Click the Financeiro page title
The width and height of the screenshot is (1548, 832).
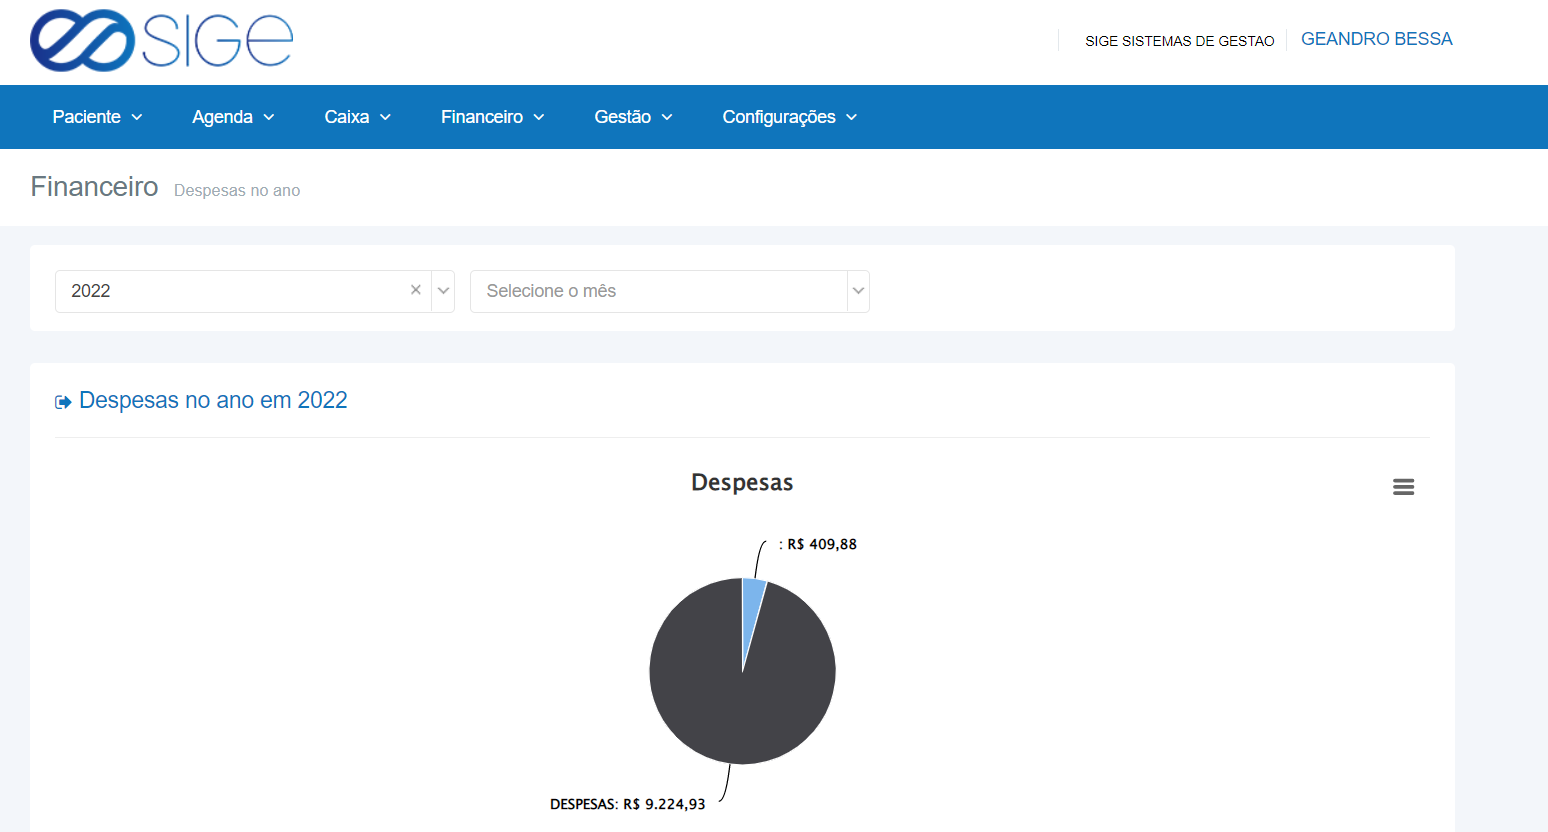[94, 187]
